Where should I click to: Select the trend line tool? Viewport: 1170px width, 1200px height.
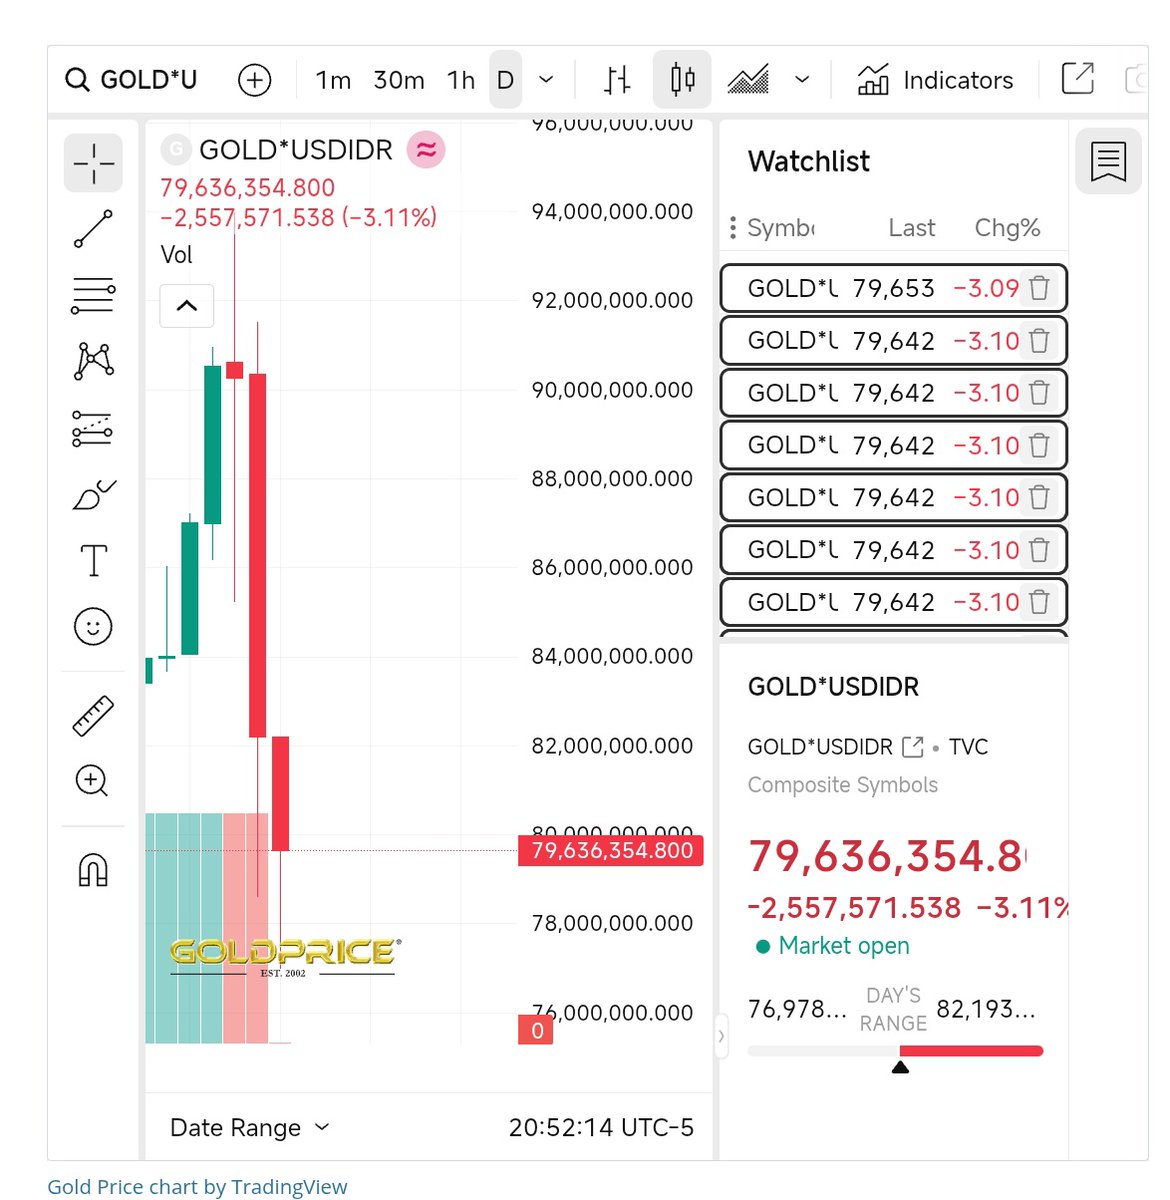click(93, 229)
